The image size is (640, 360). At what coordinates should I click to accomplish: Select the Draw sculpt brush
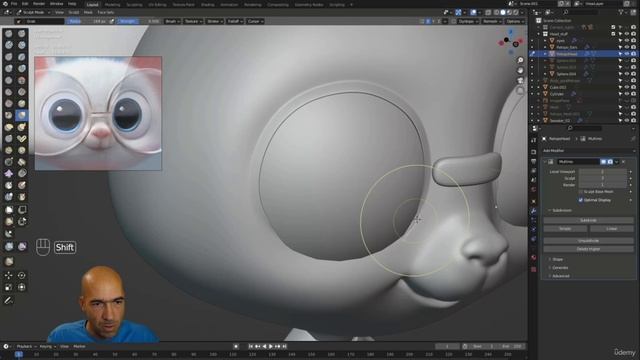tap(9, 33)
